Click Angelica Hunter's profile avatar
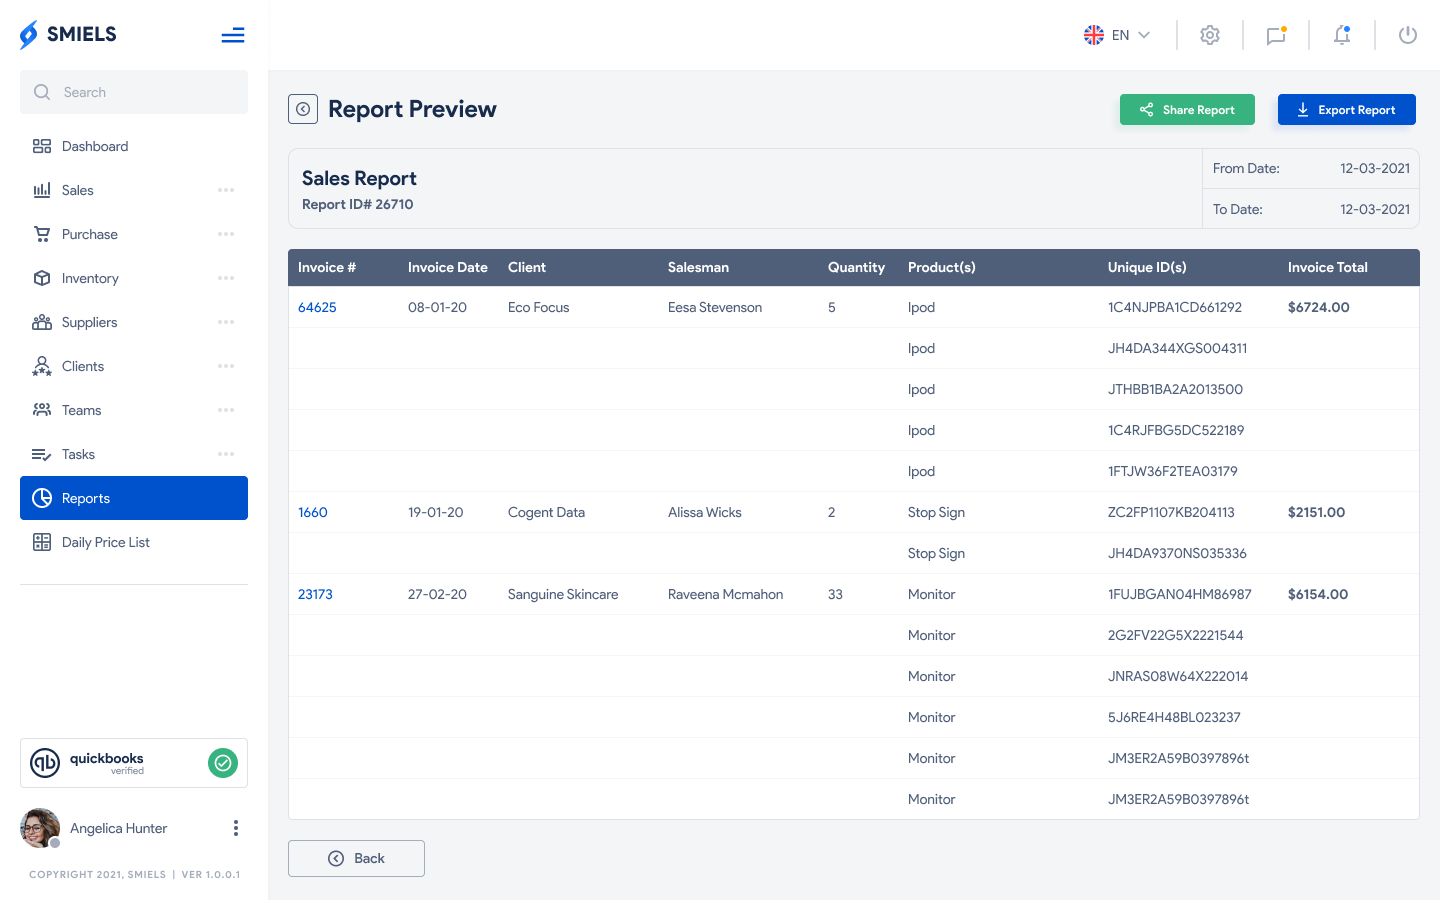 [40, 828]
